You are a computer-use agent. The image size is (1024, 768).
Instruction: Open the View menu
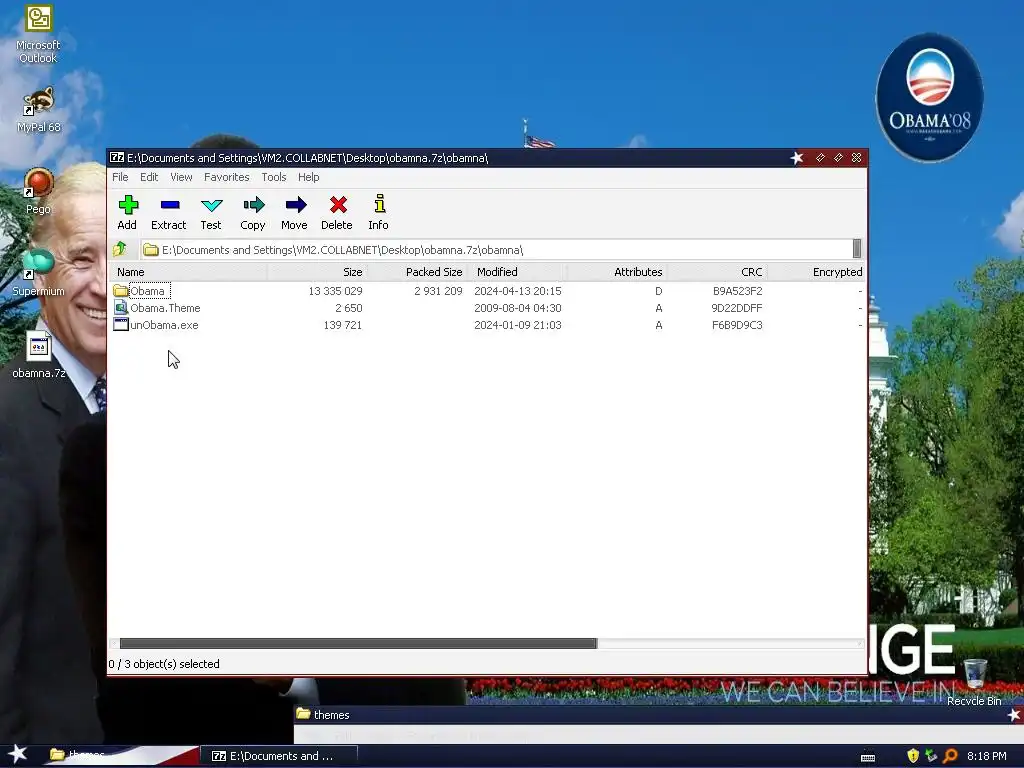(181, 177)
